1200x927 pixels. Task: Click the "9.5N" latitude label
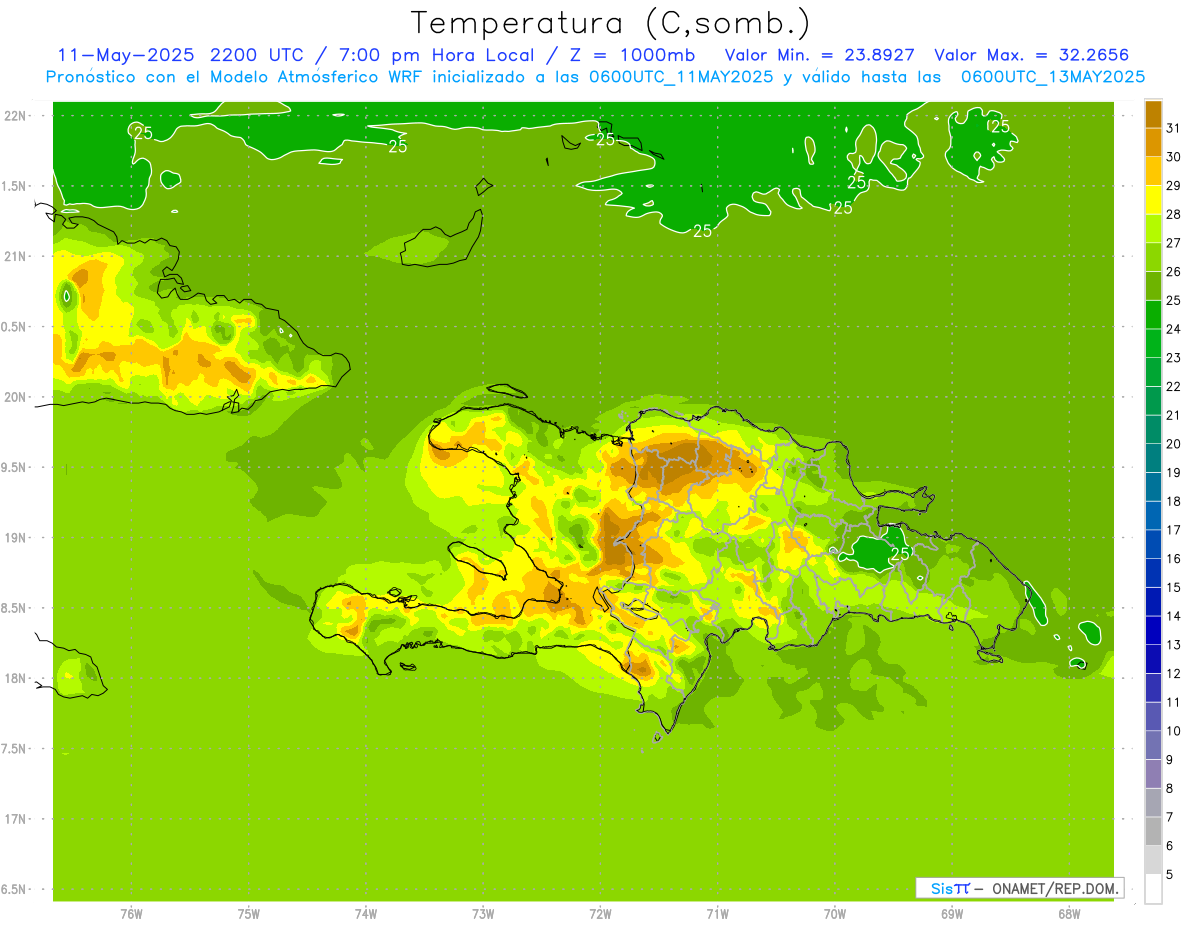point(14,468)
